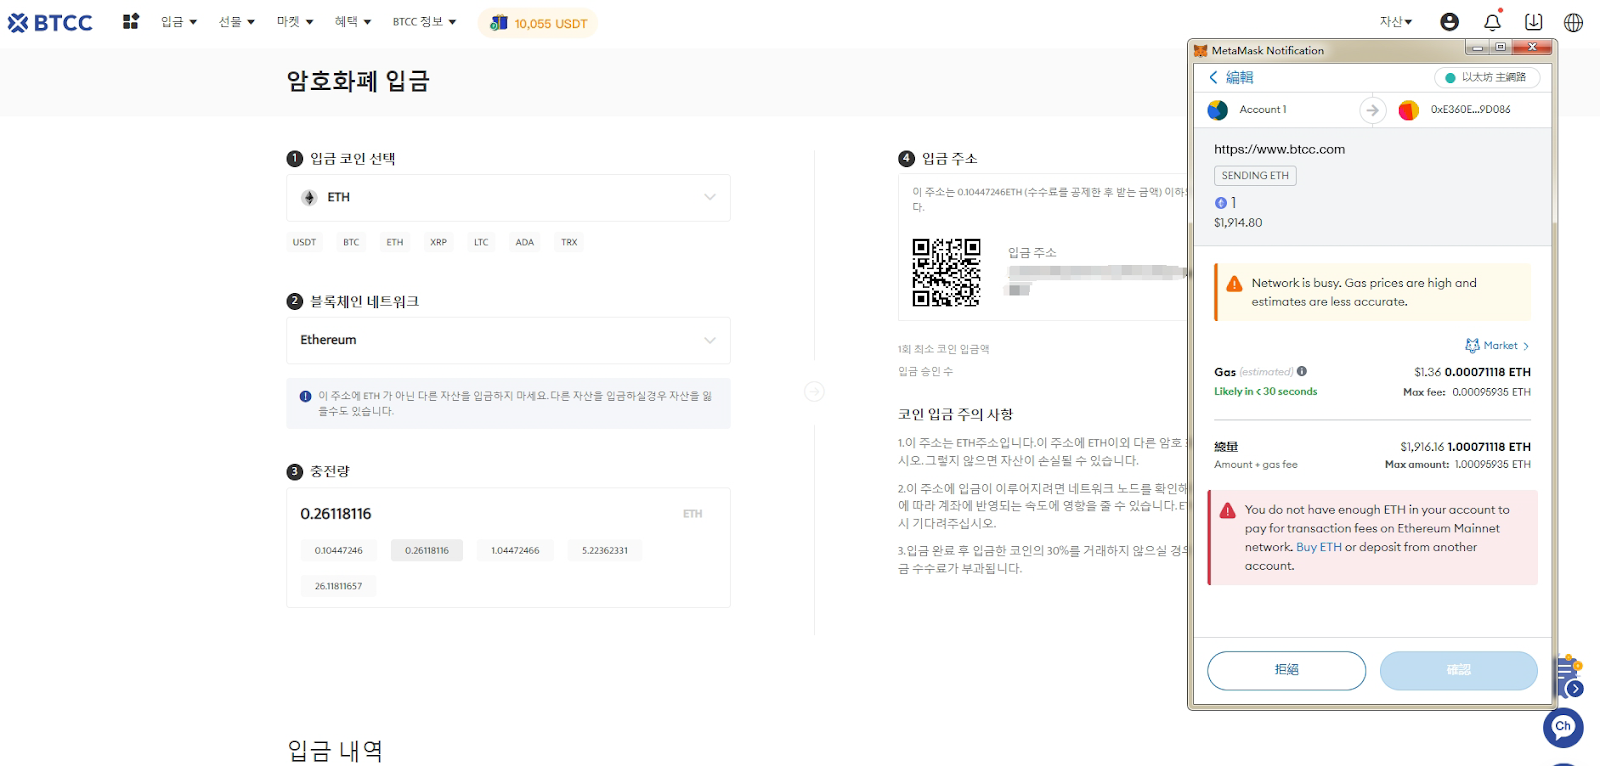The width and height of the screenshot is (1600, 766).
Task: Open the user profile icon
Action: click(x=1449, y=22)
